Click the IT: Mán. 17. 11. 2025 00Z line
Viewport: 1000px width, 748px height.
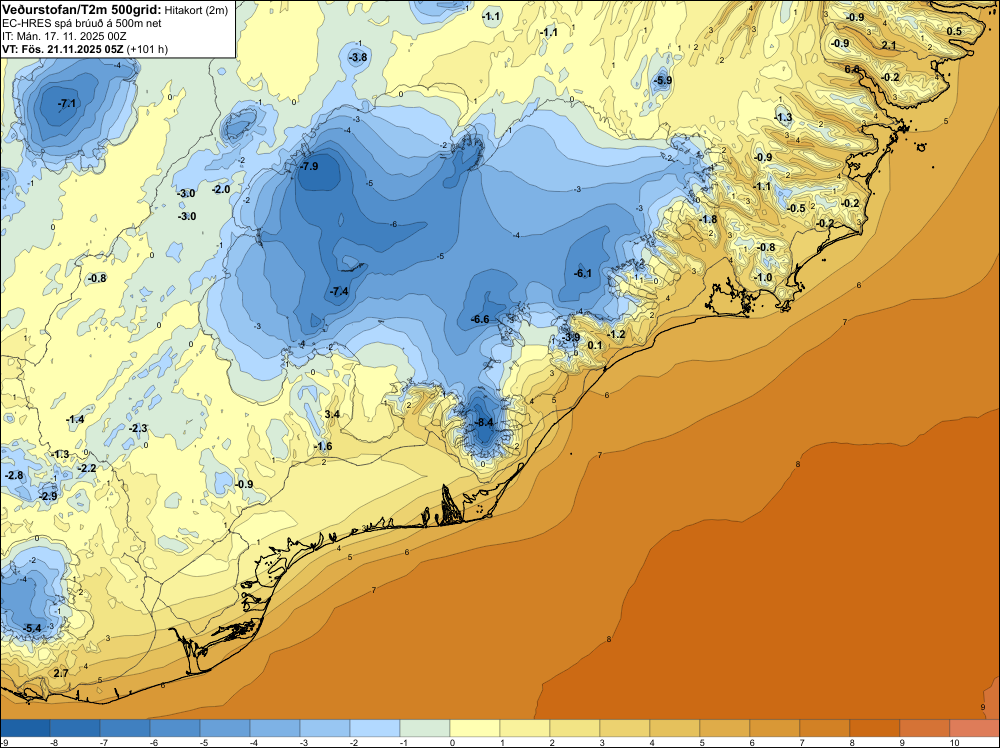click(x=64, y=36)
